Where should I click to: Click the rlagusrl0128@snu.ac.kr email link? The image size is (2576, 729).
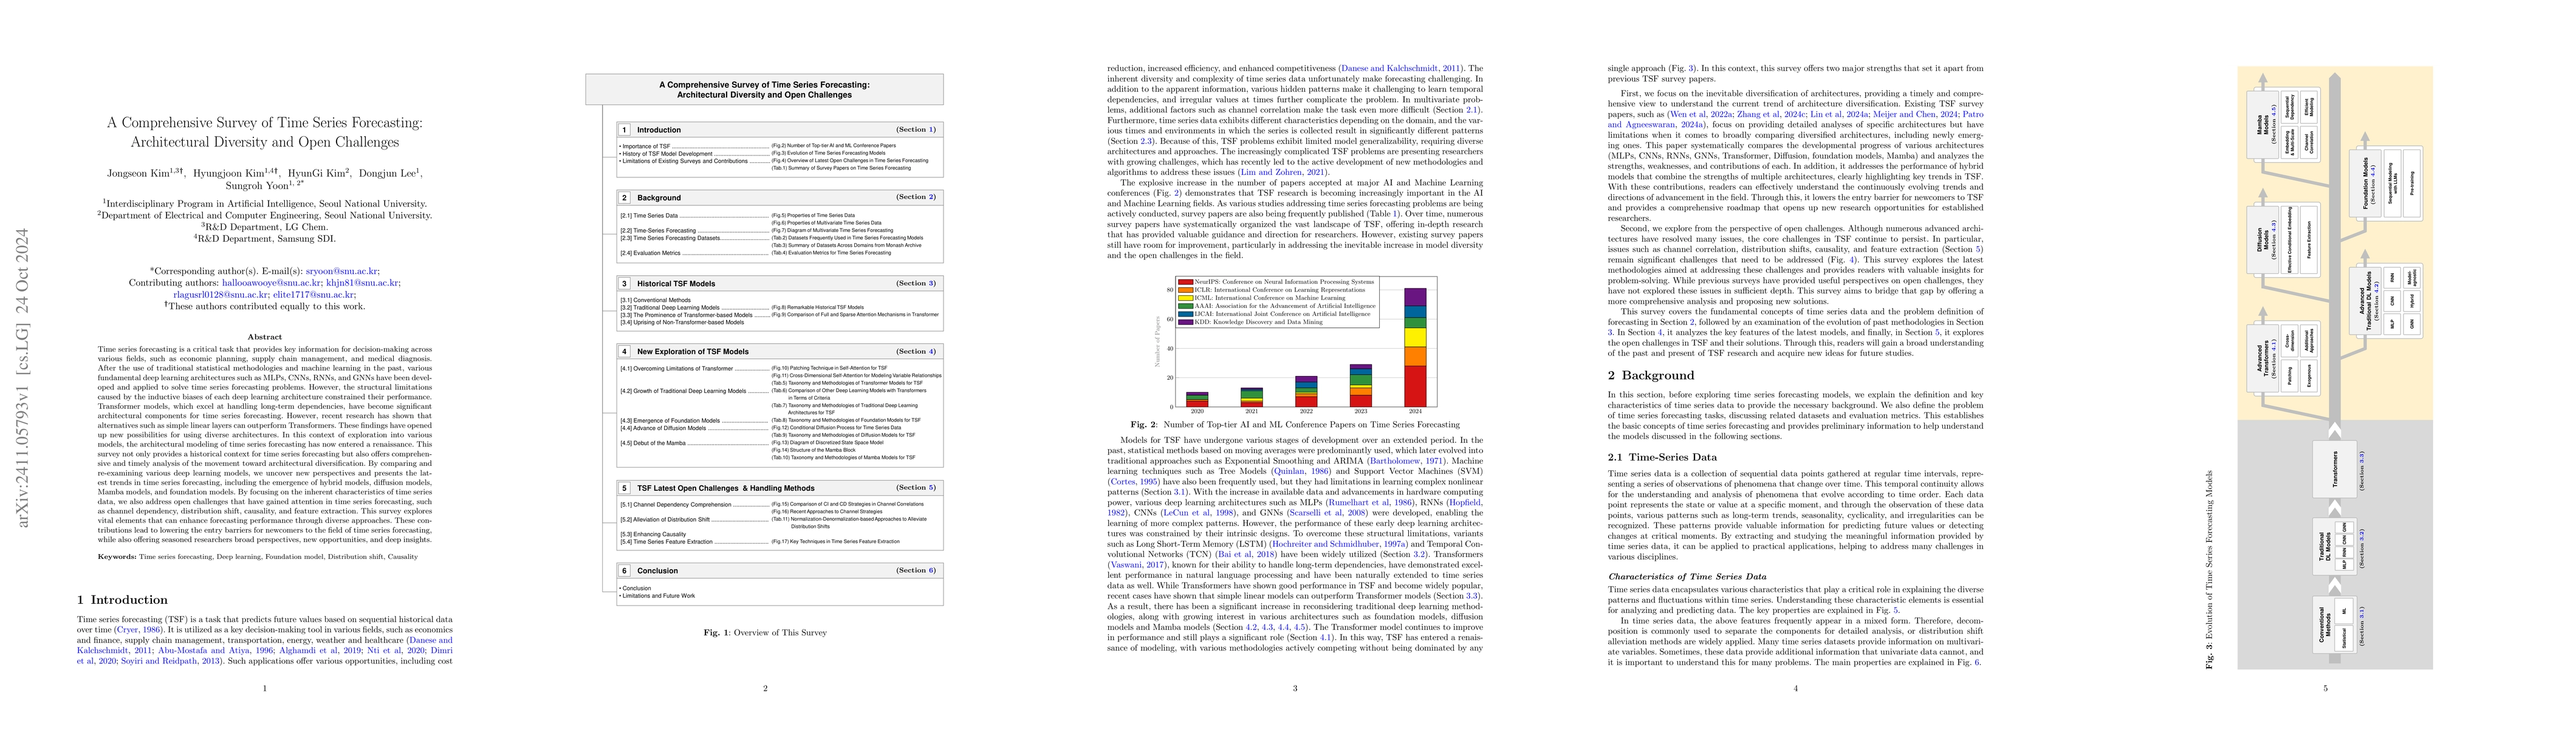pos(220,295)
